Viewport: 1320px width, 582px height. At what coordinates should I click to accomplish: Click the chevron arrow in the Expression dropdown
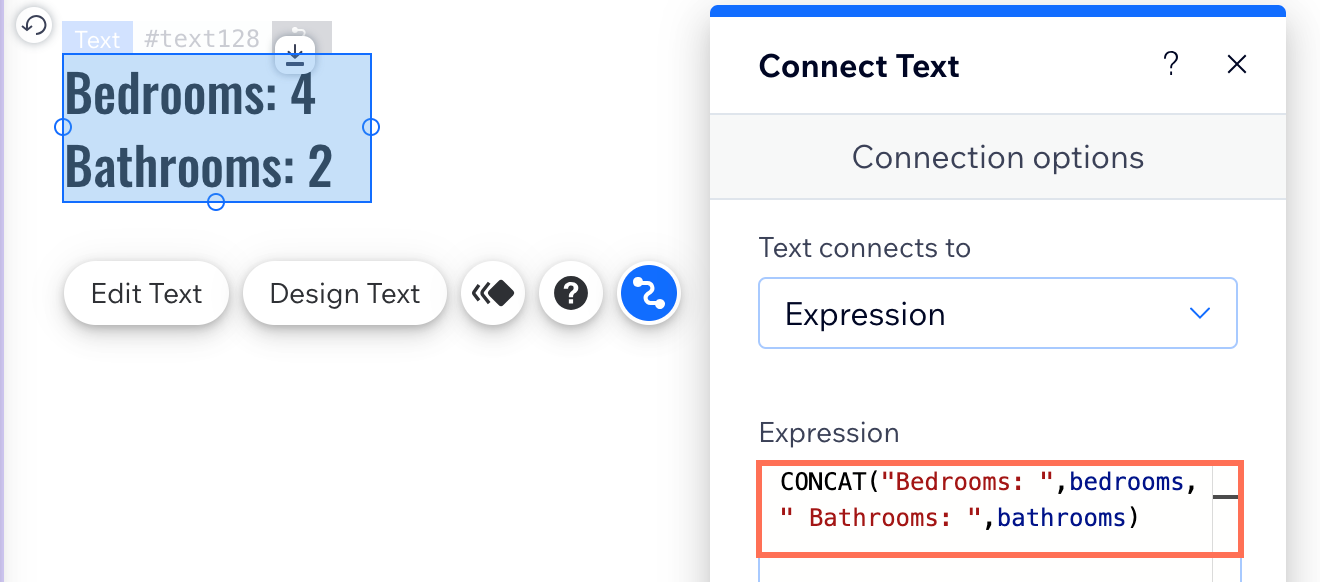click(x=1200, y=313)
